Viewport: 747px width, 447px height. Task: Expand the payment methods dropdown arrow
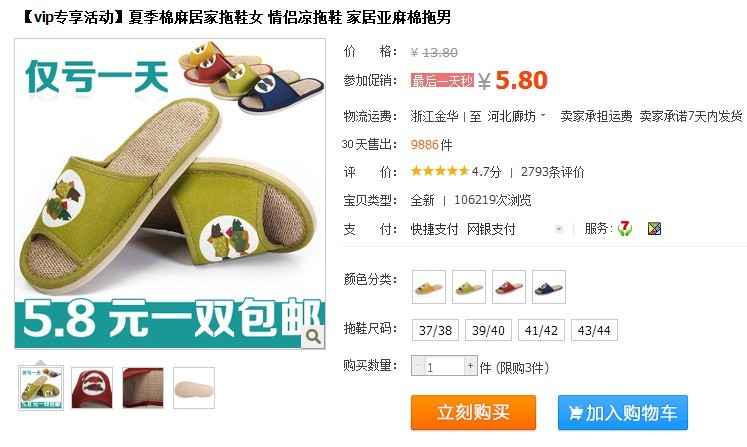(x=559, y=229)
